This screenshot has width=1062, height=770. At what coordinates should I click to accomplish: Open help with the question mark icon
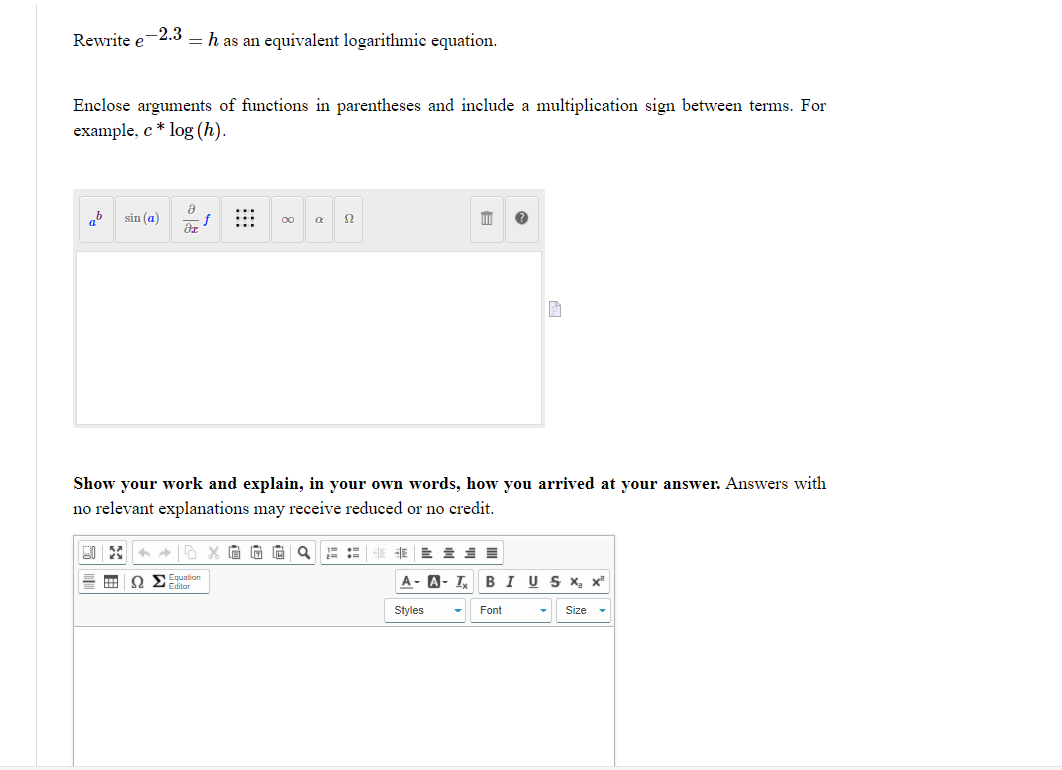coord(521,219)
